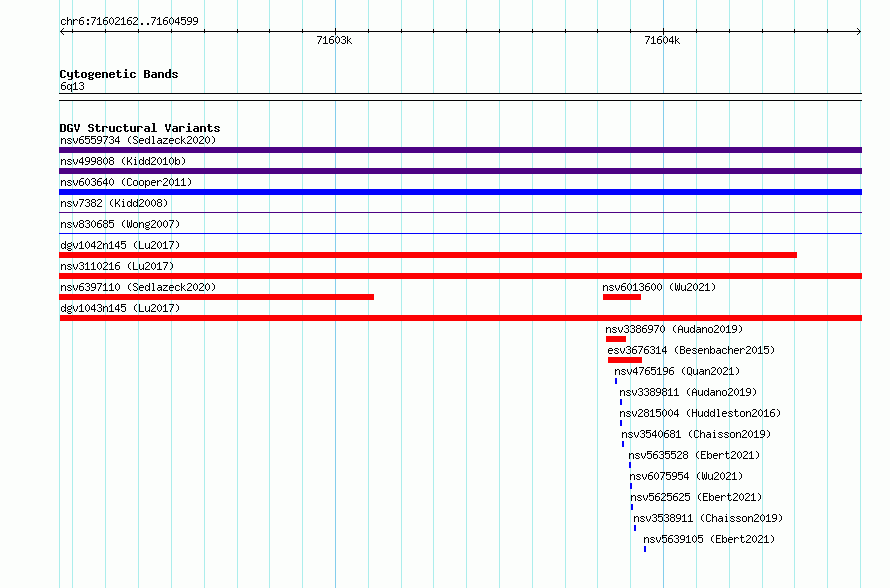
Task: Click the nsv6559734 (Sedlazeck2020) variant label
Action: (x=138, y=140)
